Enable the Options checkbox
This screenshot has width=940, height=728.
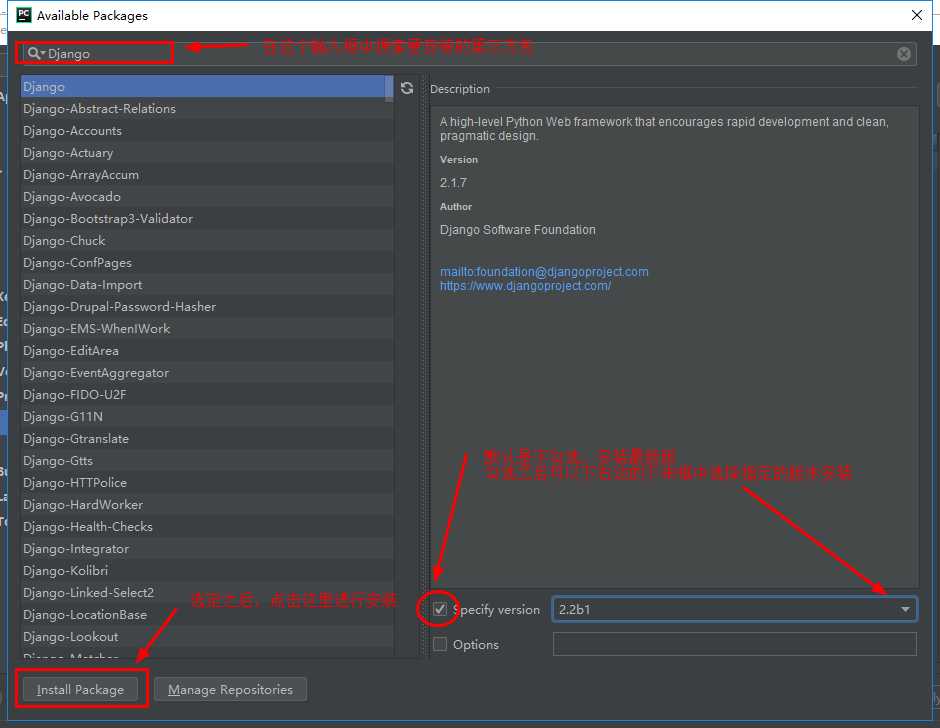coord(440,644)
